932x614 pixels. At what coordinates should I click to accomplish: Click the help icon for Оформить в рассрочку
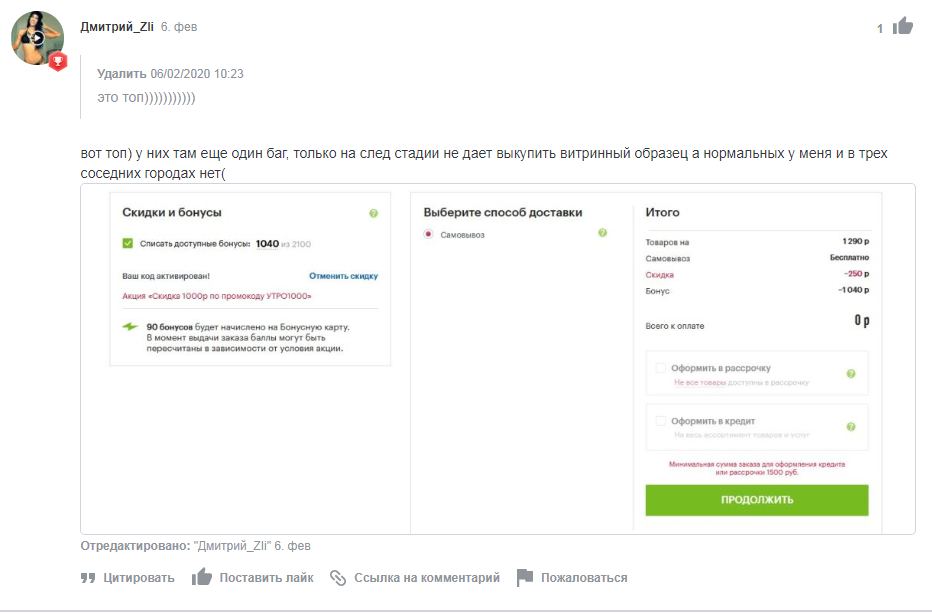tap(851, 374)
